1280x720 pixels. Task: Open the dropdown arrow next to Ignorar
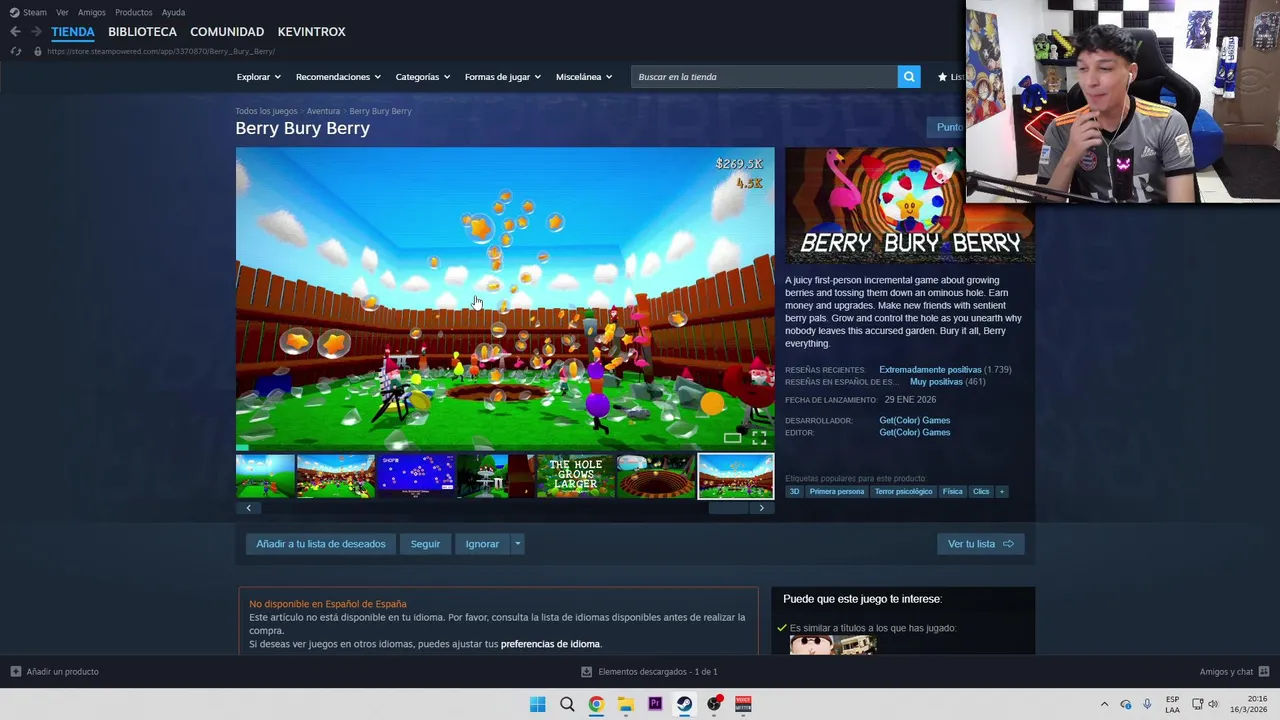(517, 544)
